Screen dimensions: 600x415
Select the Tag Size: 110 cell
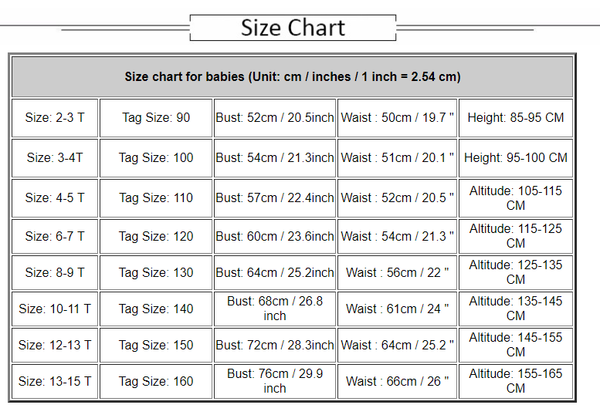pyautogui.click(x=155, y=198)
